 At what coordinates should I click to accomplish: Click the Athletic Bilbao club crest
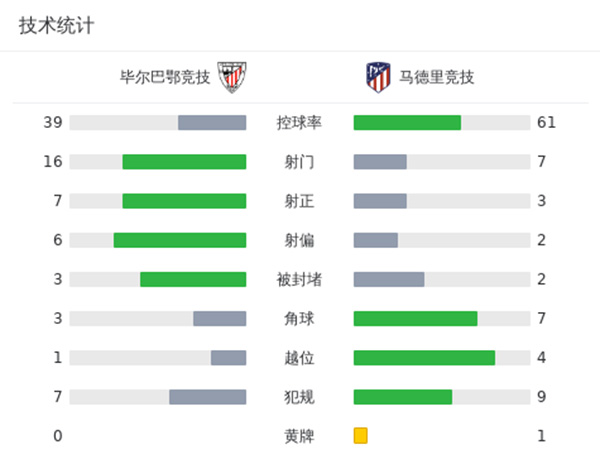232,77
